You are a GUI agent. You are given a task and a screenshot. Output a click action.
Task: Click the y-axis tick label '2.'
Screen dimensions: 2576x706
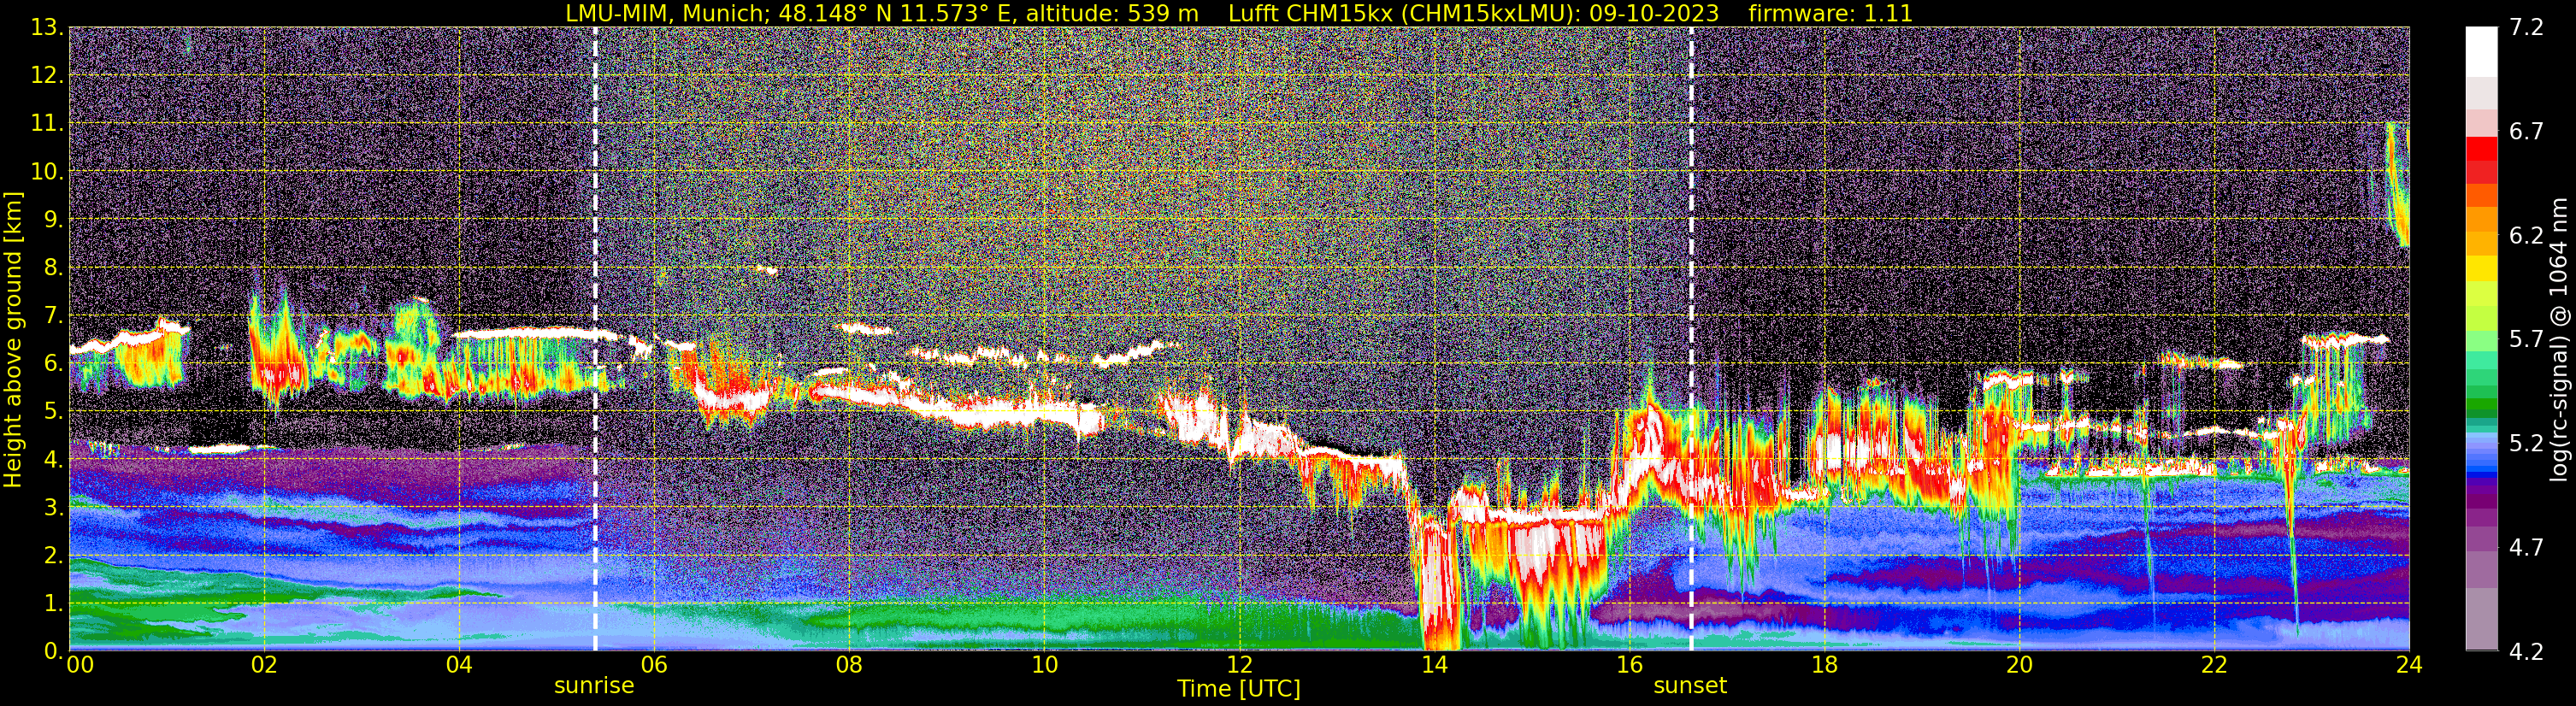54,556
